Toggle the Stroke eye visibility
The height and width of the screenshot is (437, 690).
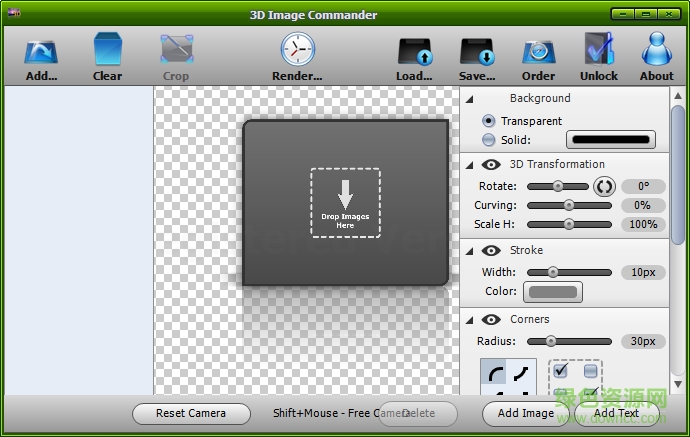pos(491,250)
